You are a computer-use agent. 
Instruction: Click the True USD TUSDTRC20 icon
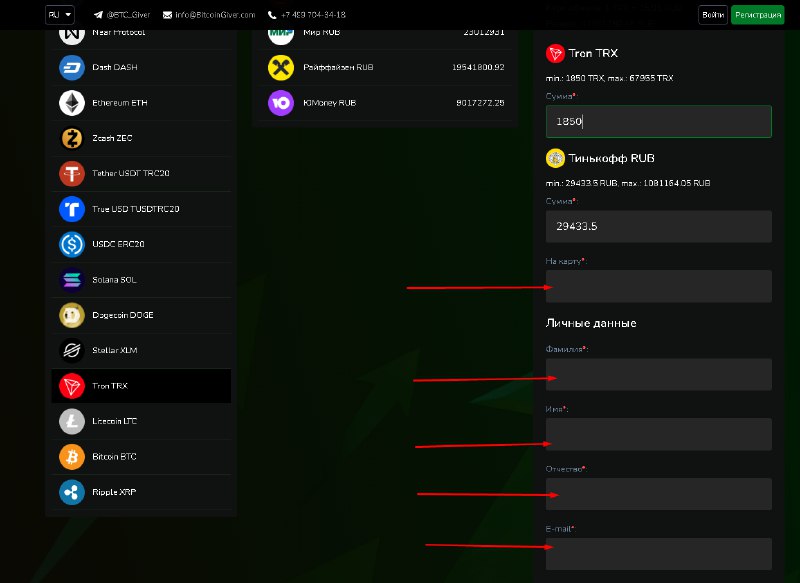click(72, 209)
